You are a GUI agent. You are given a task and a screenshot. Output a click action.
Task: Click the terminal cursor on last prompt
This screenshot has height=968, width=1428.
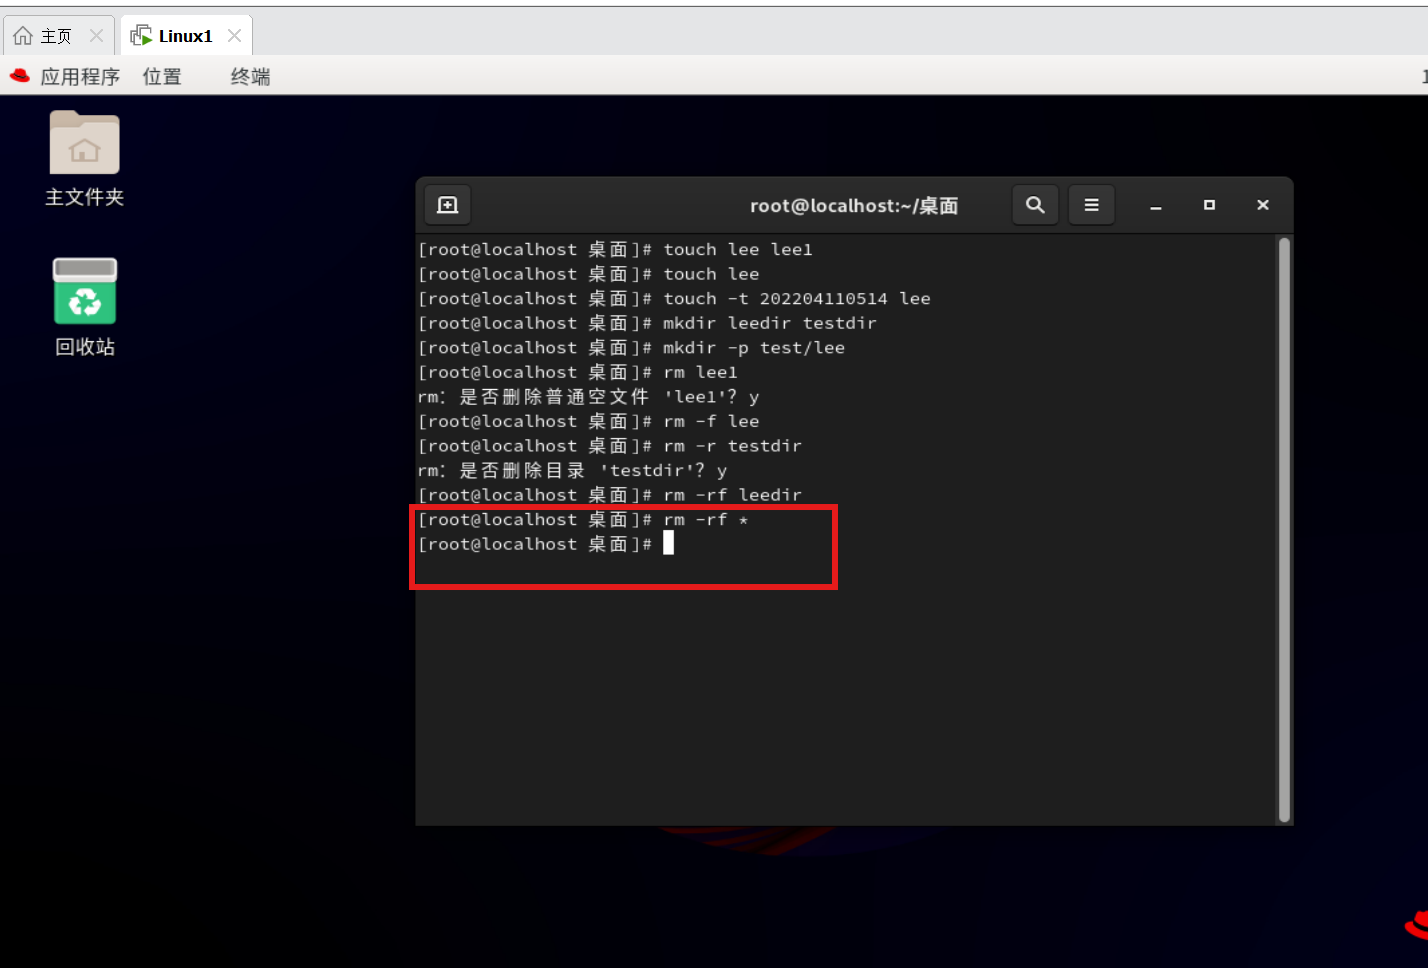point(669,543)
